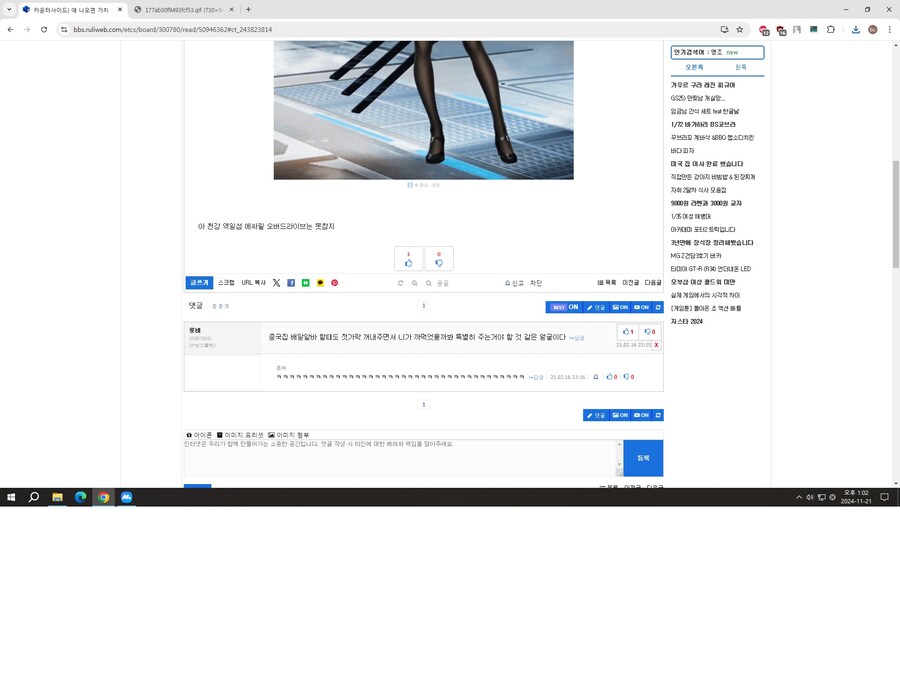900x682 pixels.
Task: Share the post on X (Twitter)
Action: [x=276, y=283]
